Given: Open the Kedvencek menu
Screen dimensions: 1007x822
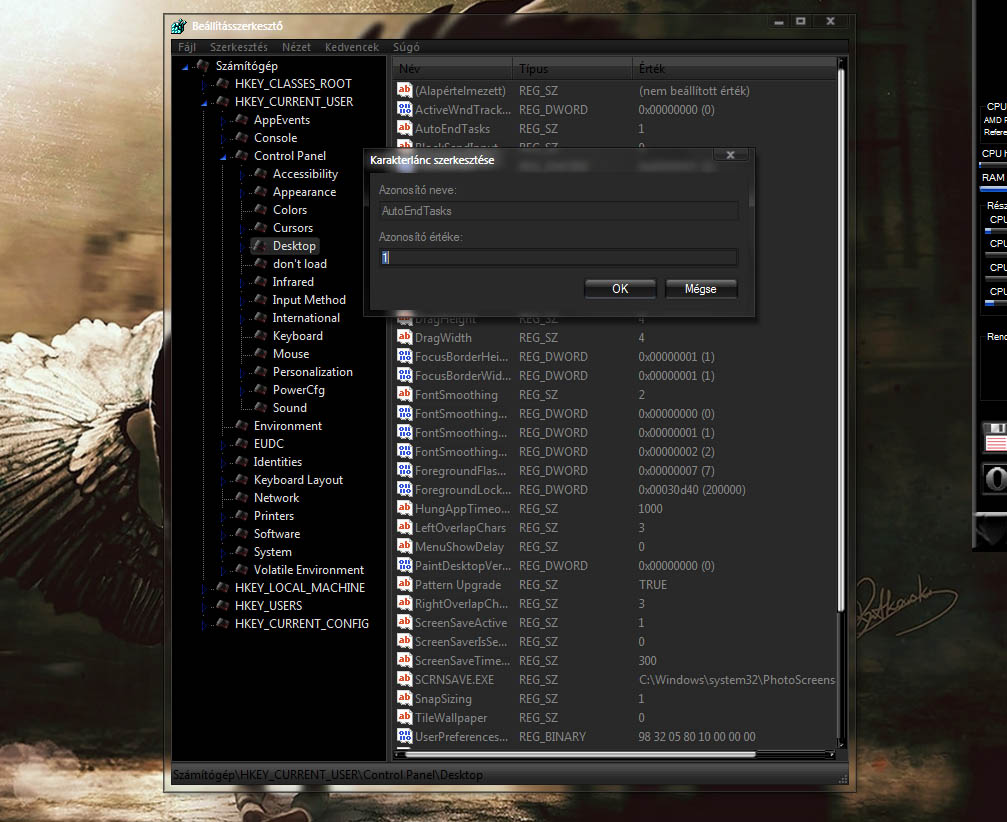Looking at the screenshot, I should pyautogui.click(x=352, y=47).
